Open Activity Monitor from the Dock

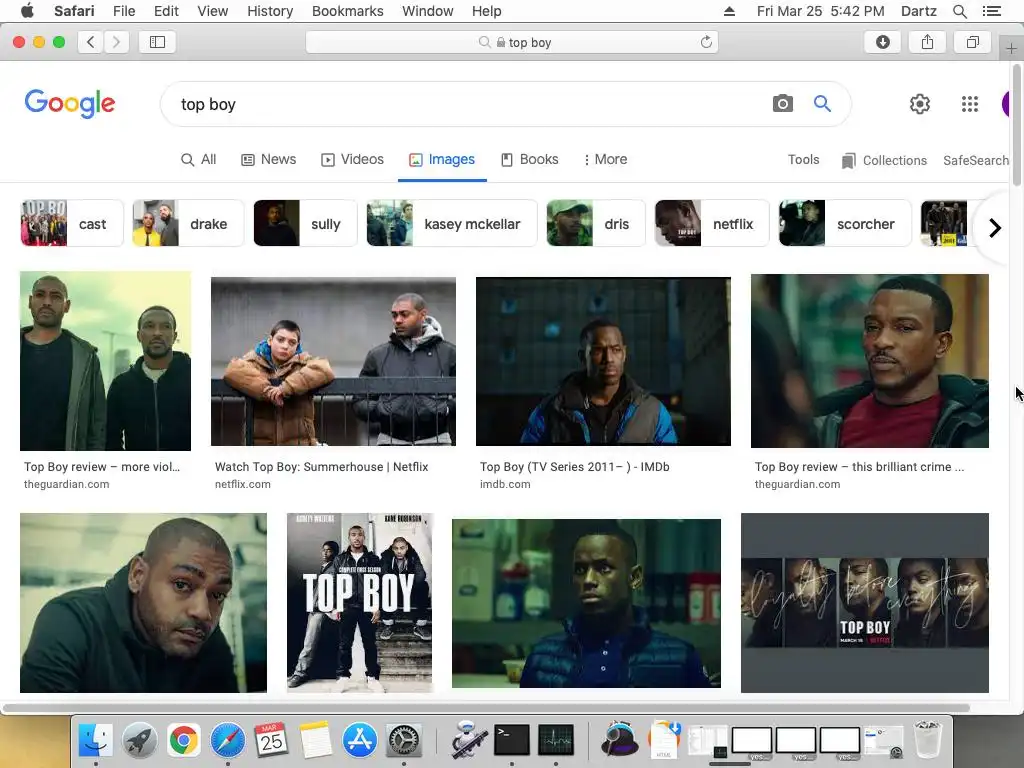[556, 740]
